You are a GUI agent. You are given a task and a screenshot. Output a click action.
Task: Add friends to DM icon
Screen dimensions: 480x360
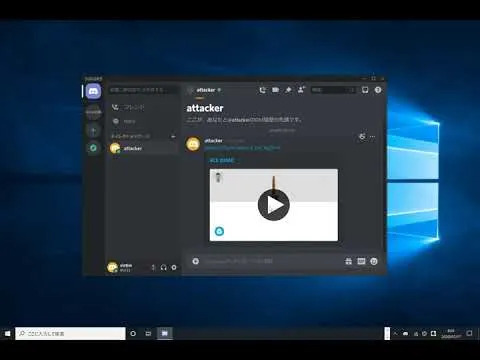tap(301, 90)
